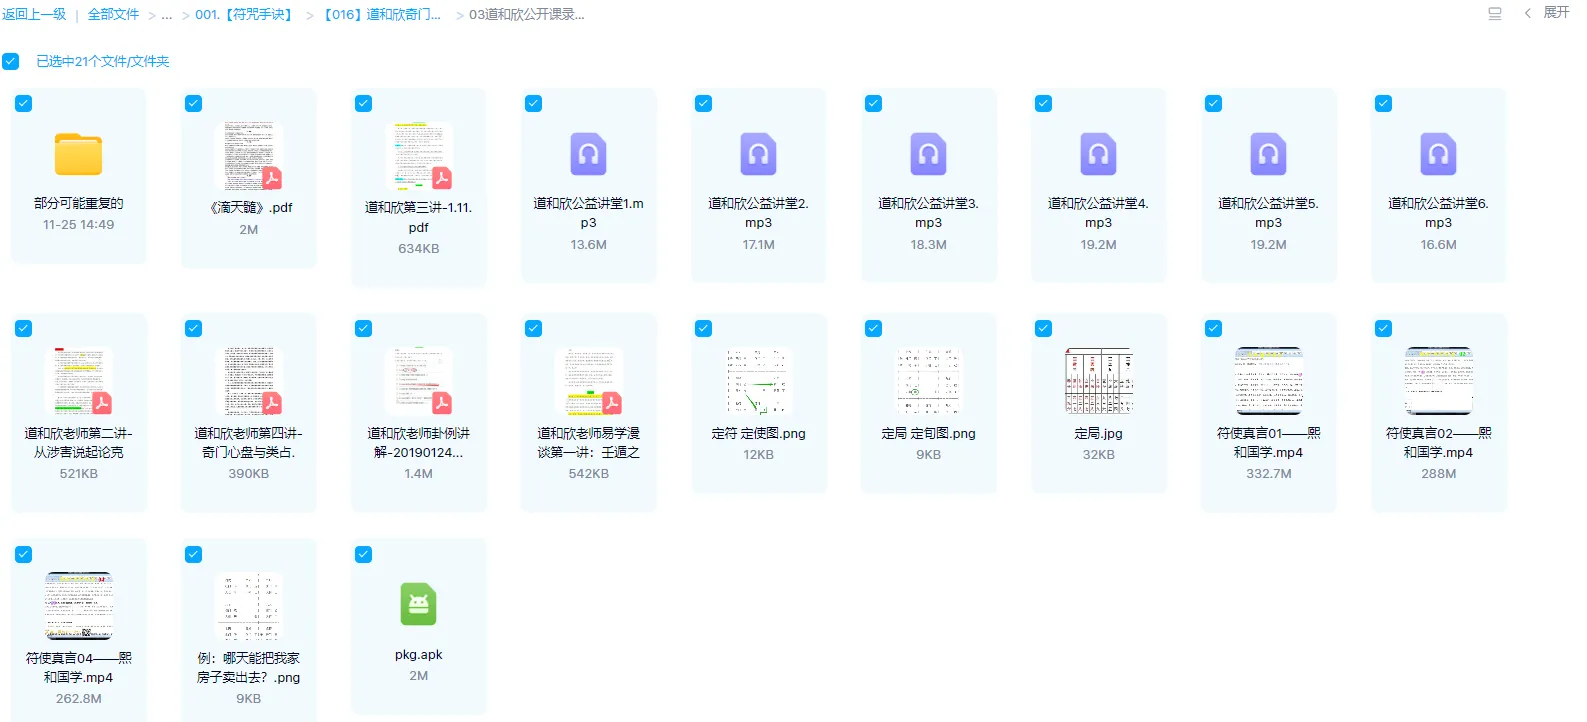The width and height of the screenshot is (1587, 722).
Task: Uncheck the 定符 定使图.png checkbox
Action: [x=704, y=329]
